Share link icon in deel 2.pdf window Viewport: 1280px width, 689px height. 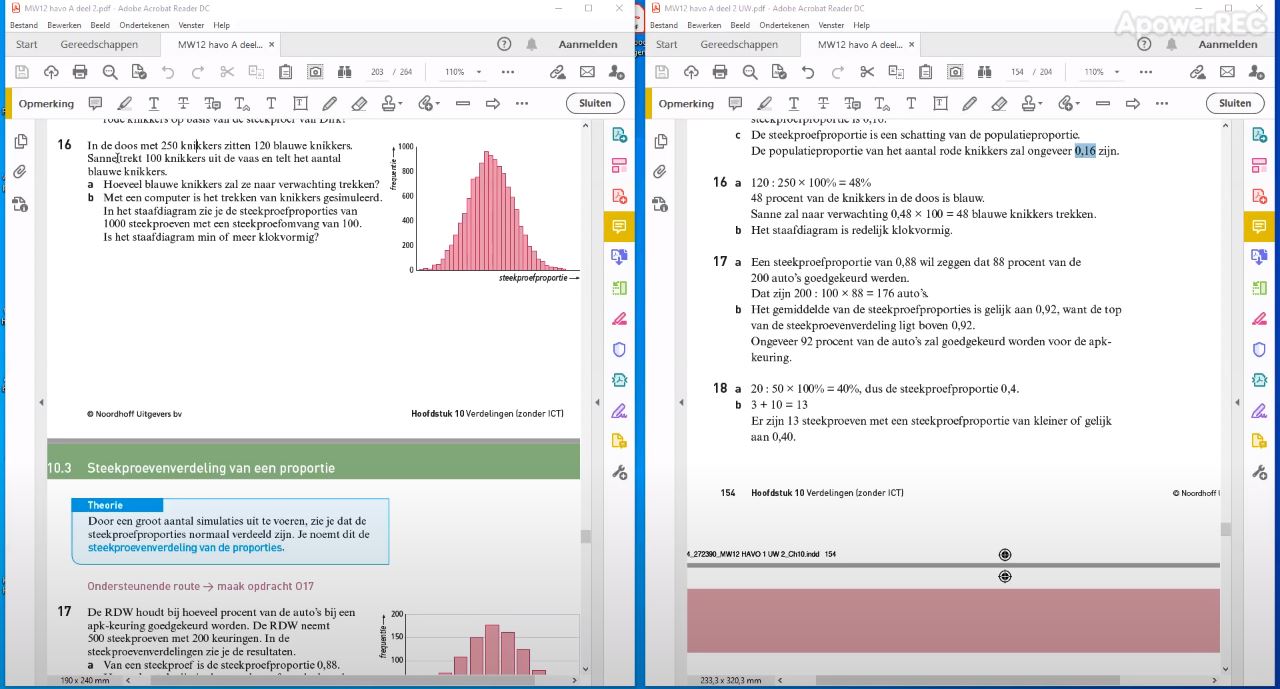[x=558, y=72]
